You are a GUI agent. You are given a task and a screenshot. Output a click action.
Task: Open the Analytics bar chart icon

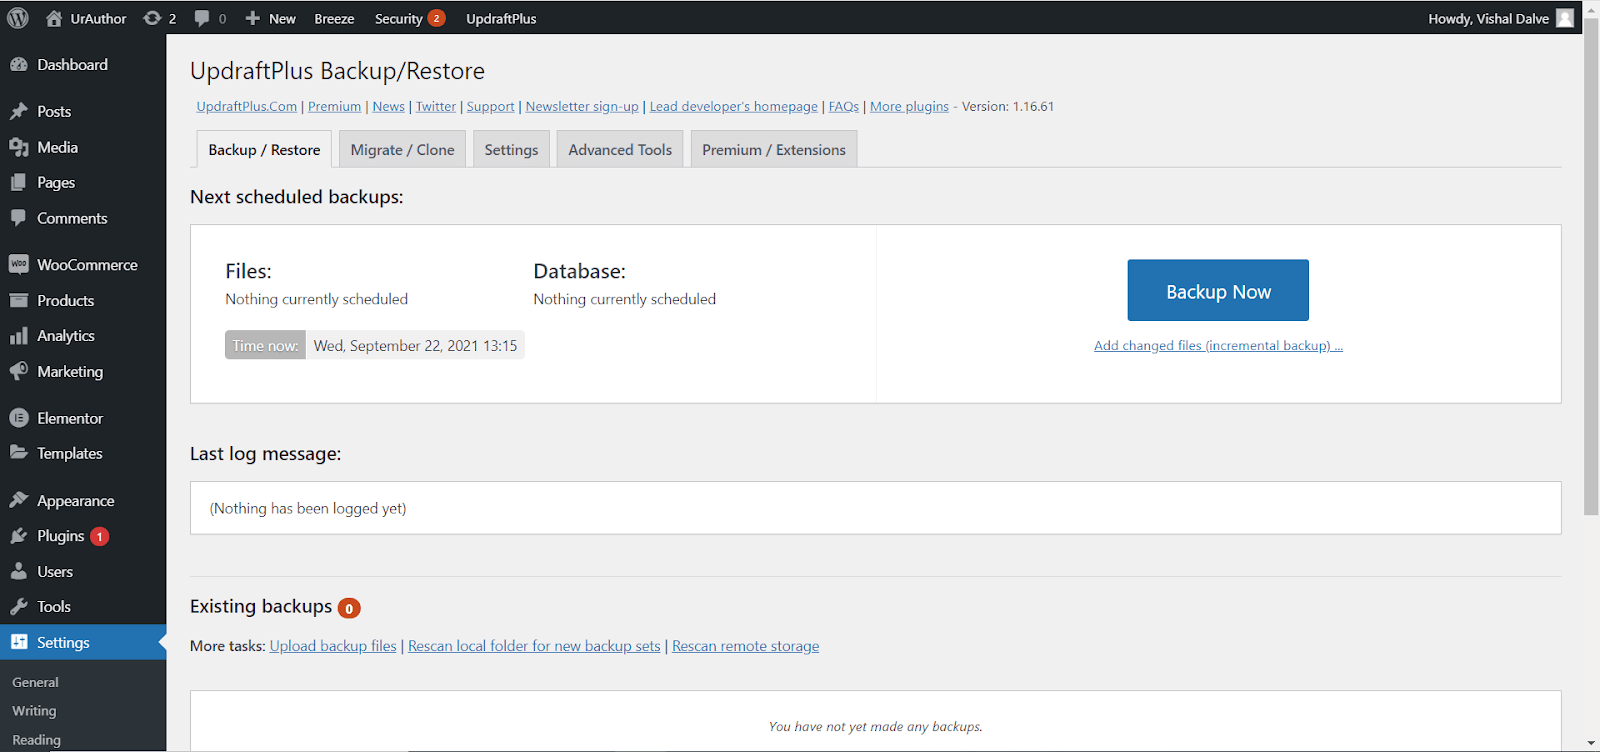[19, 336]
